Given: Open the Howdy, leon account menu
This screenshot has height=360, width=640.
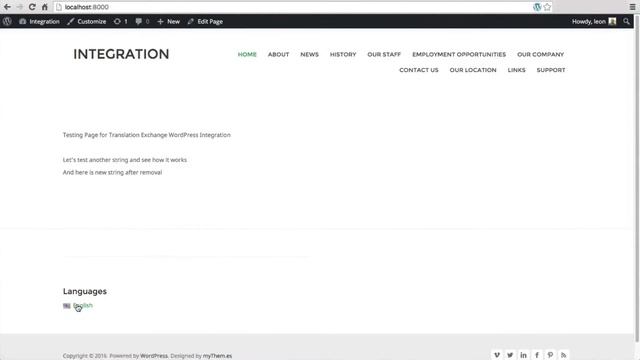Looking at the screenshot, I should [x=594, y=21].
